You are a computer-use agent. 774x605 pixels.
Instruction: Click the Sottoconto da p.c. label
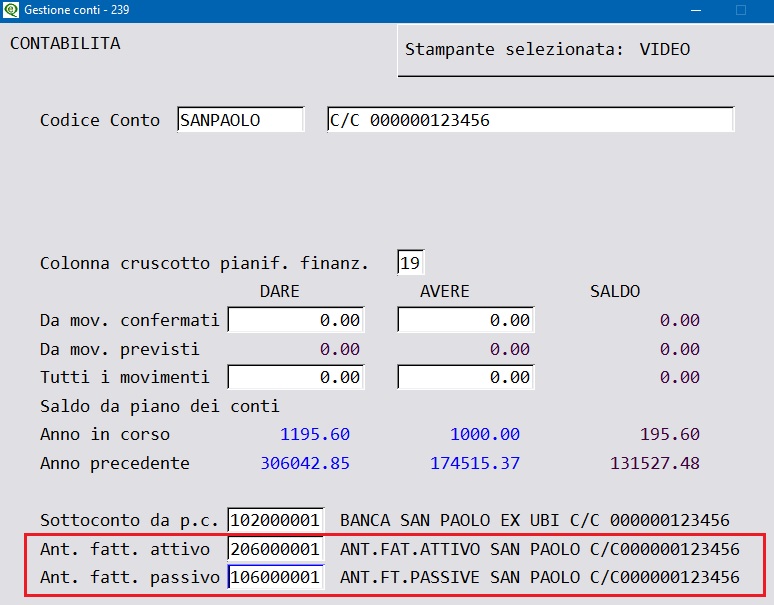[x=129, y=521]
